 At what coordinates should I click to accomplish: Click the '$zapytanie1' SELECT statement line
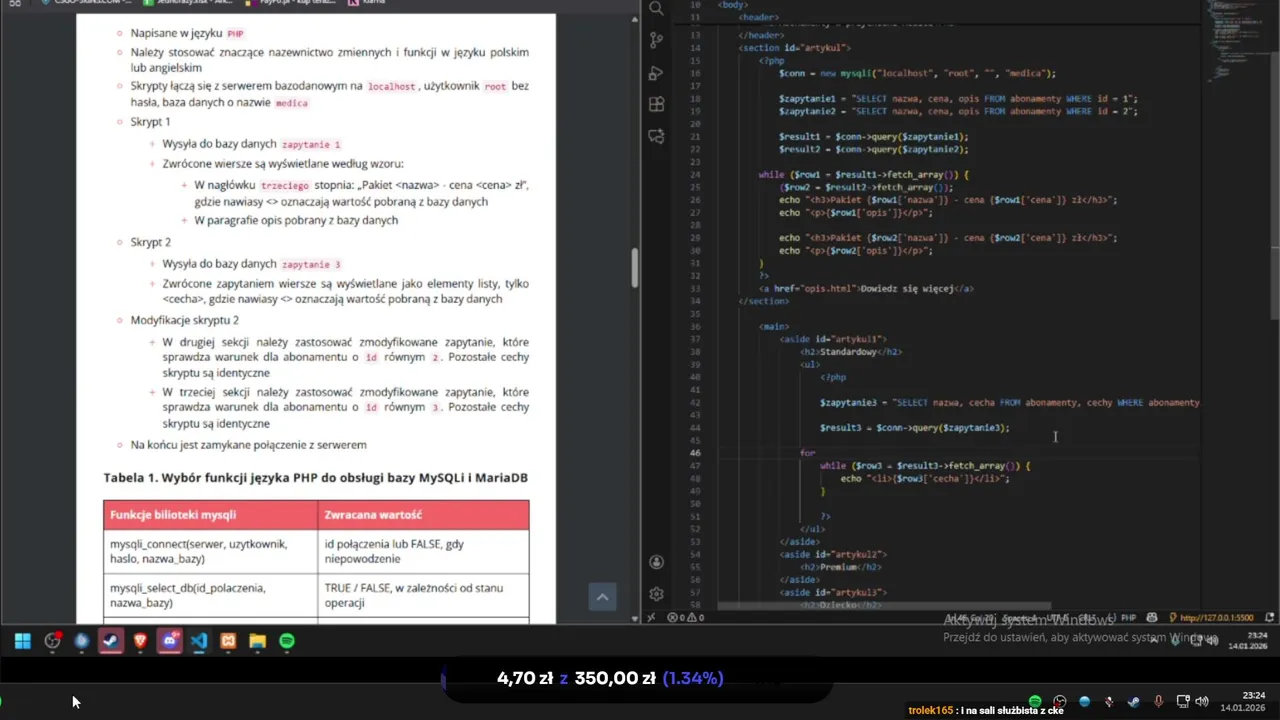[x=958, y=99]
